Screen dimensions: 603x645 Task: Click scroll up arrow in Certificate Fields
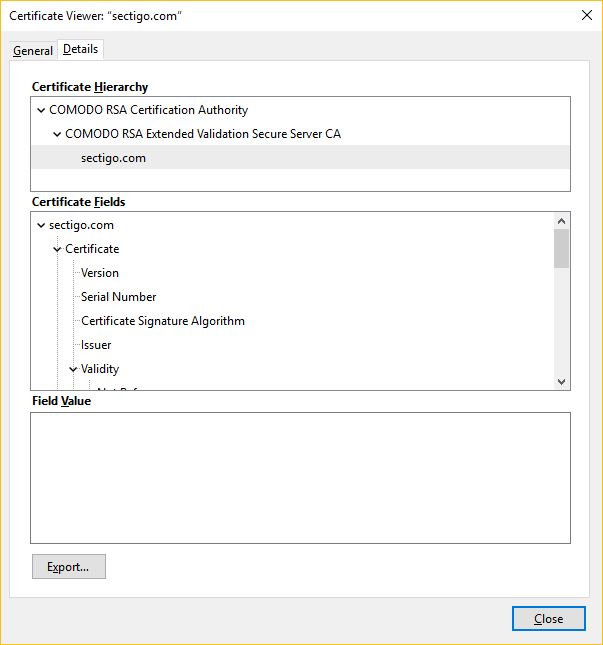(561, 221)
